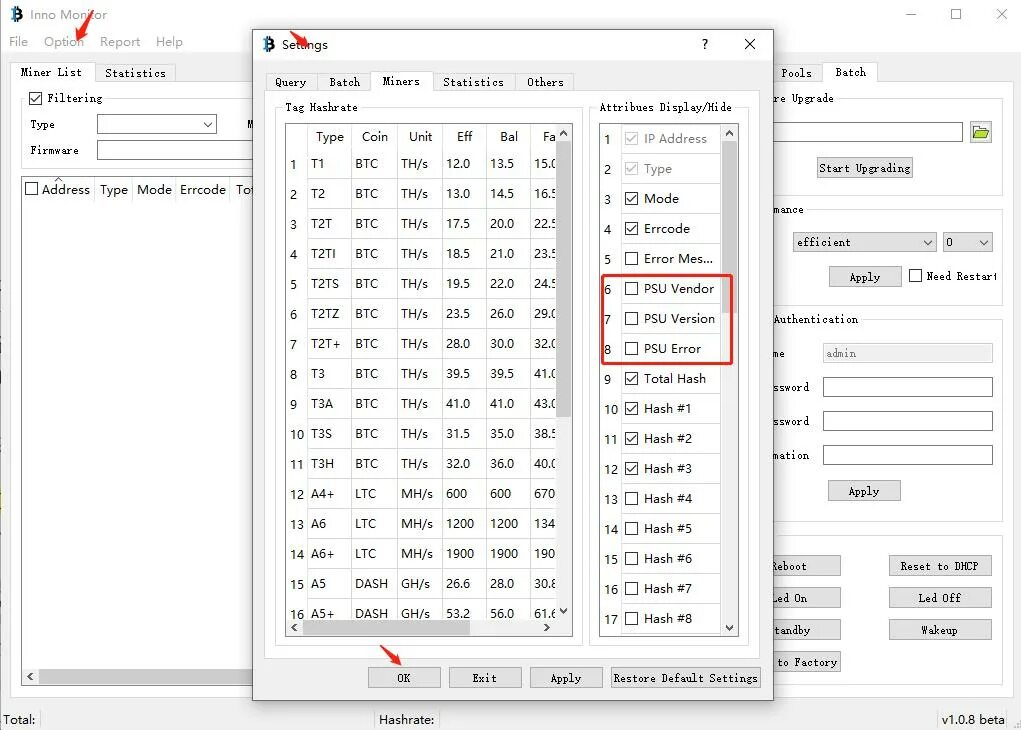This screenshot has width=1021, height=730.
Task: Switch to the Others settings tab
Action: click(545, 82)
